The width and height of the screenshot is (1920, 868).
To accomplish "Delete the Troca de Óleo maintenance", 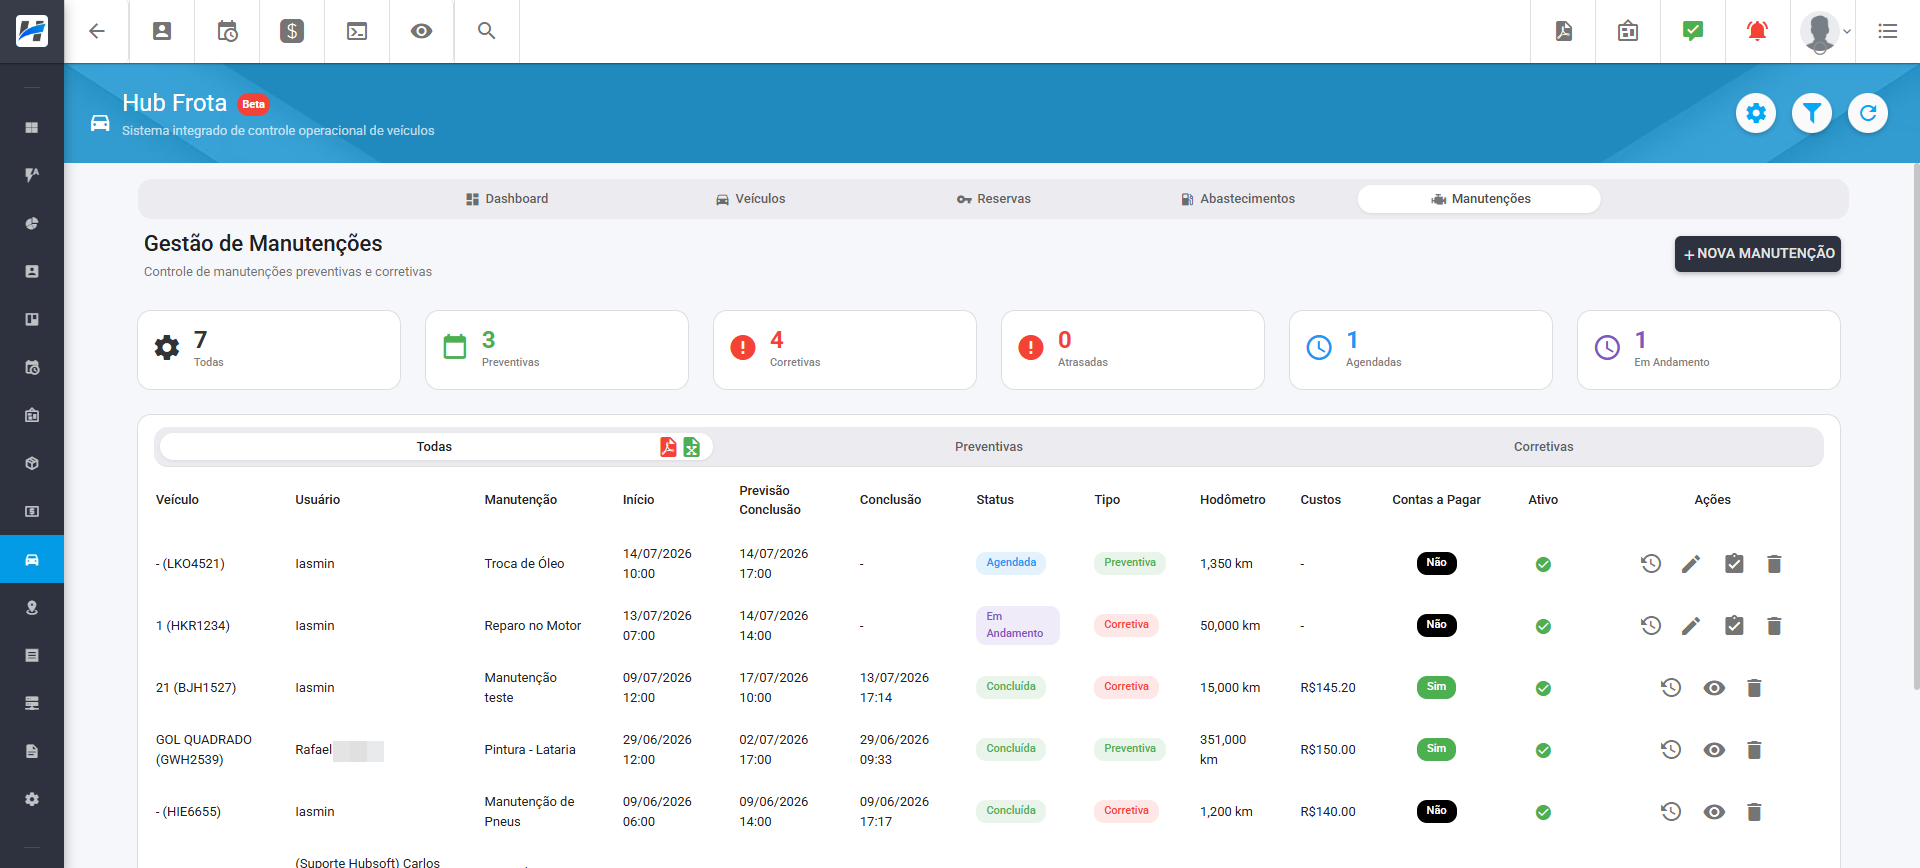I will click(1774, 564).
